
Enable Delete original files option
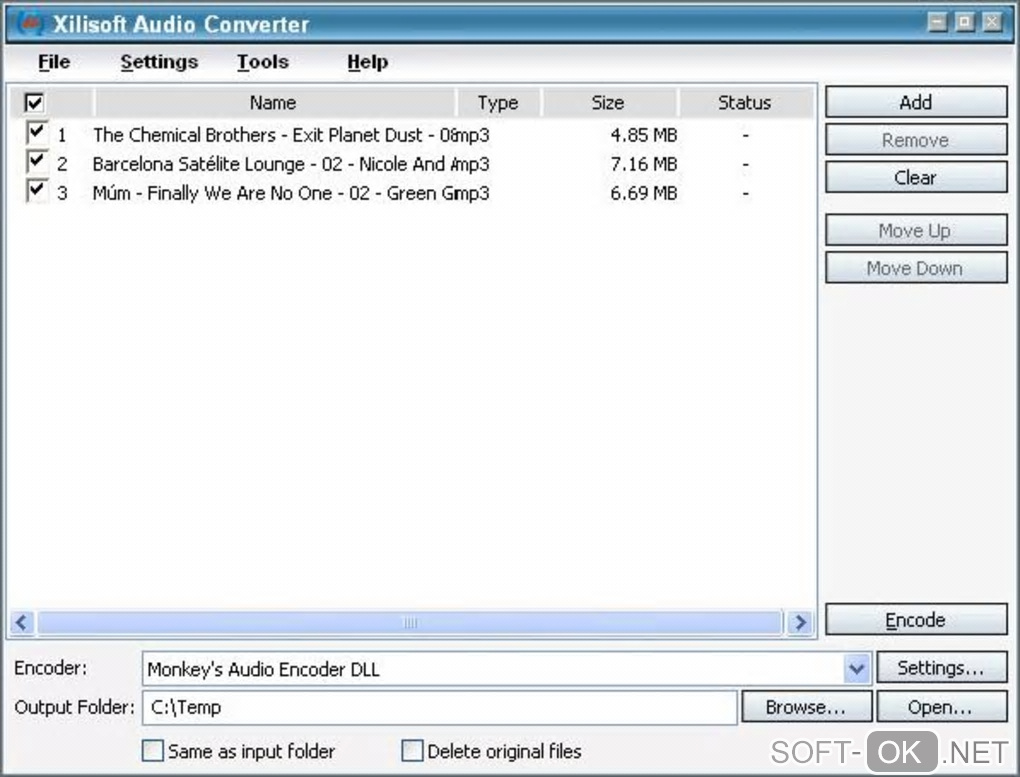pos(412,750)
